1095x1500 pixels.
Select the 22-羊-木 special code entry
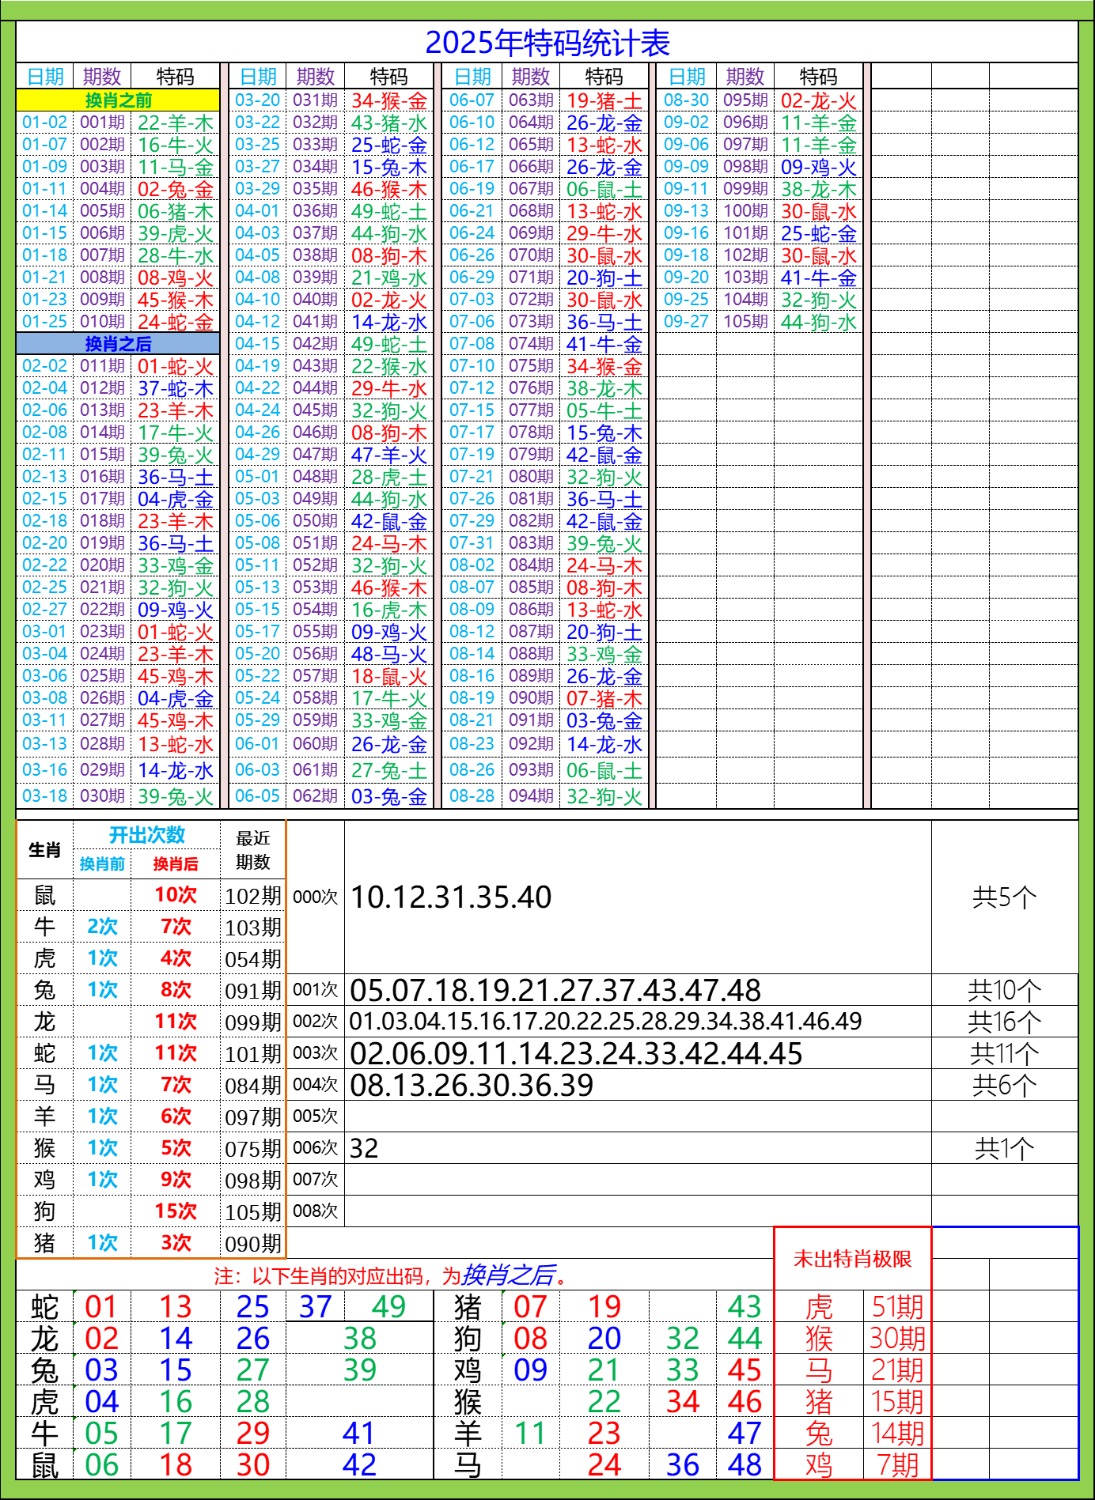[x=175, y=122]
